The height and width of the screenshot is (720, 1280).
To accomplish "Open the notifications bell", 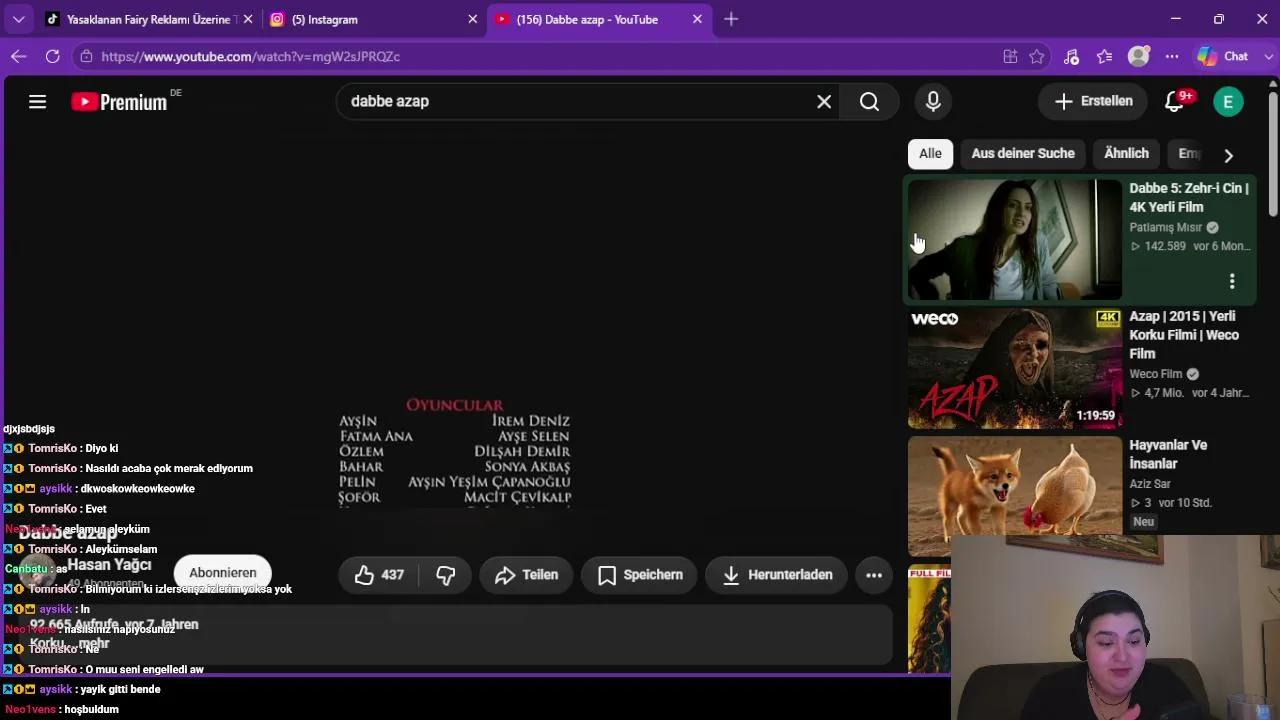I will (1176, 101).
